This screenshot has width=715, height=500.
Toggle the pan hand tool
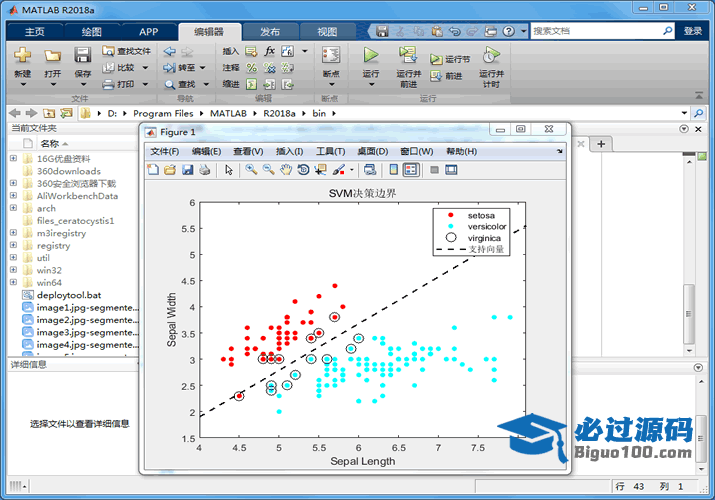[x=285, y=170]
